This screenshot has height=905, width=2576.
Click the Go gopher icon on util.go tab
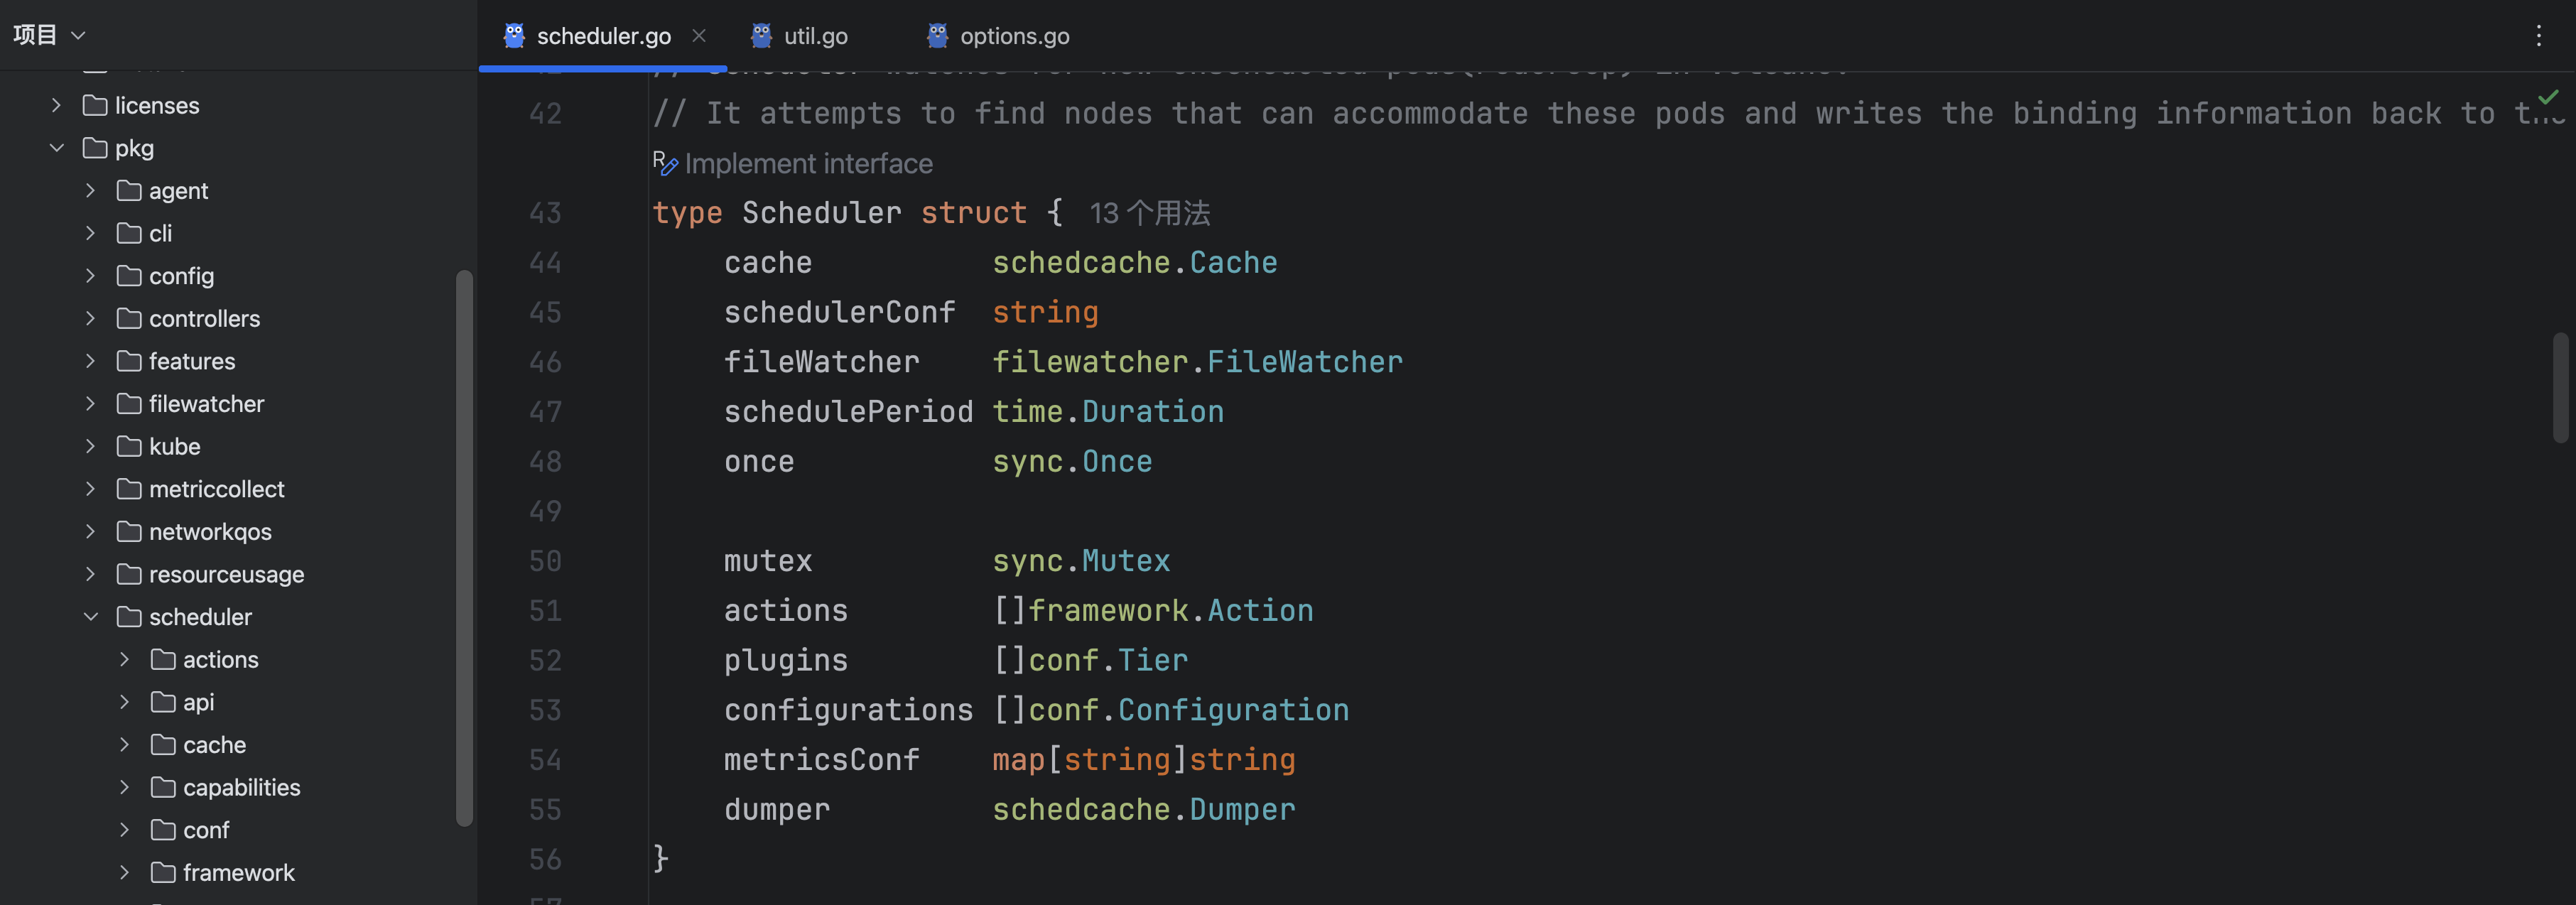click(x=761, y=36)
